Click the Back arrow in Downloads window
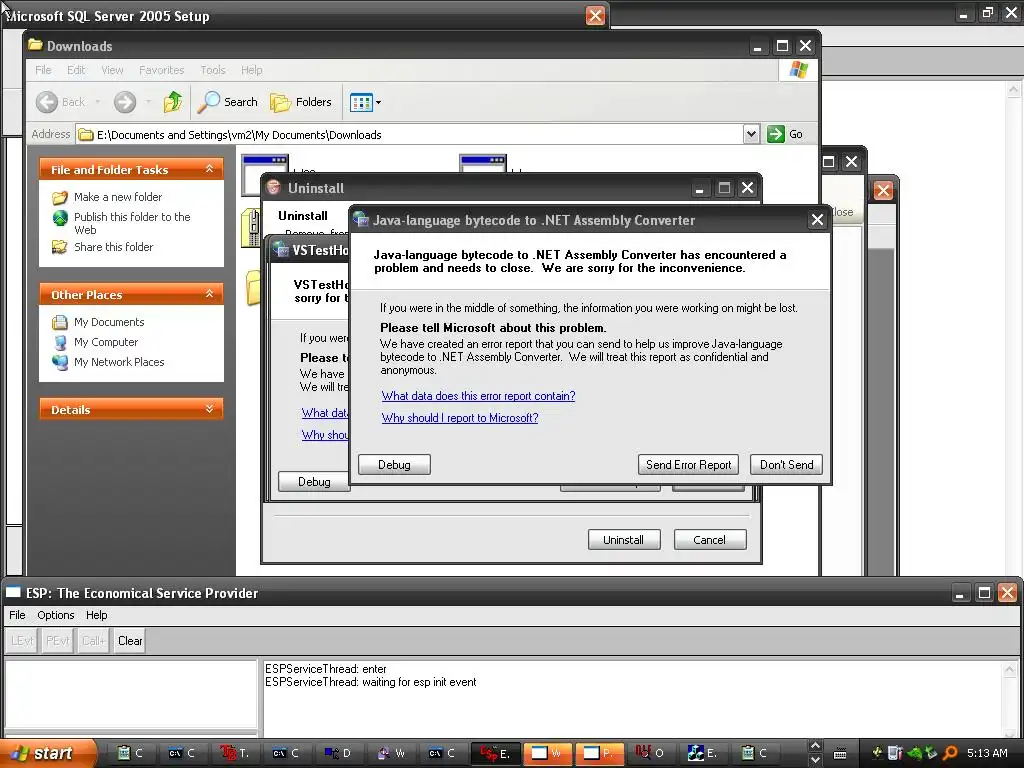Viewport: 1024px width, 768px height. pyautogui.click(x=46, y=102)
